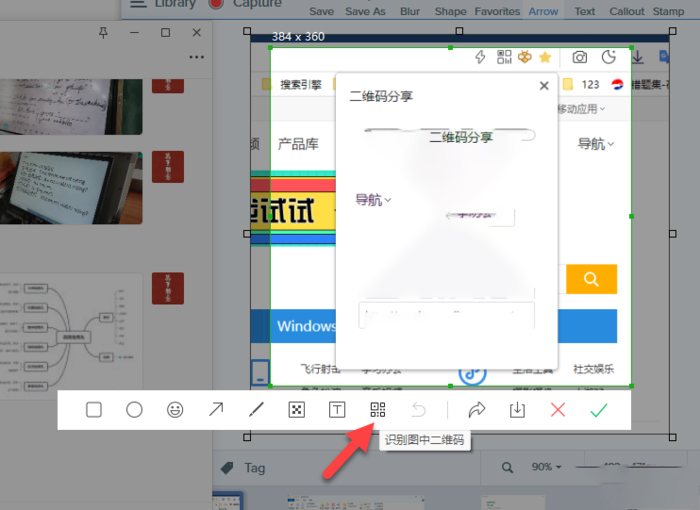Viewport: 700px width, 510px height.
Task: Click the red Capture record button
Action: 216,4
